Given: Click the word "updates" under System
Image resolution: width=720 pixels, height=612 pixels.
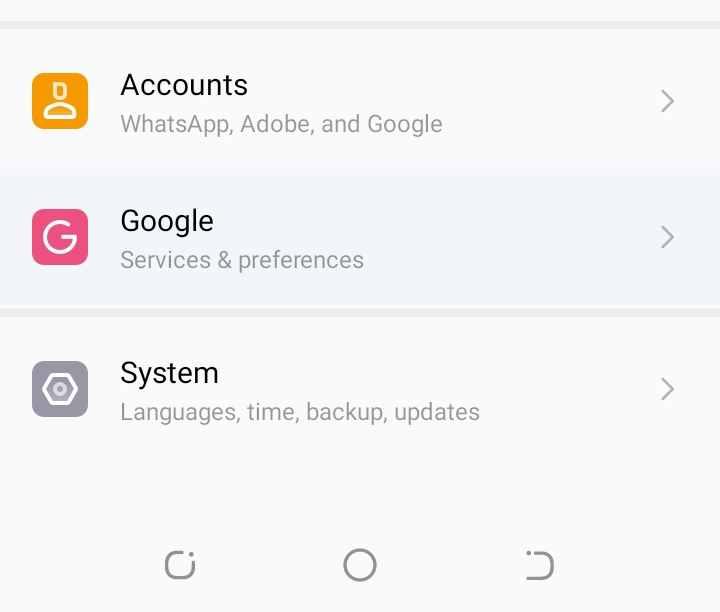Looking at the screenshot, I should coord(437,412).
